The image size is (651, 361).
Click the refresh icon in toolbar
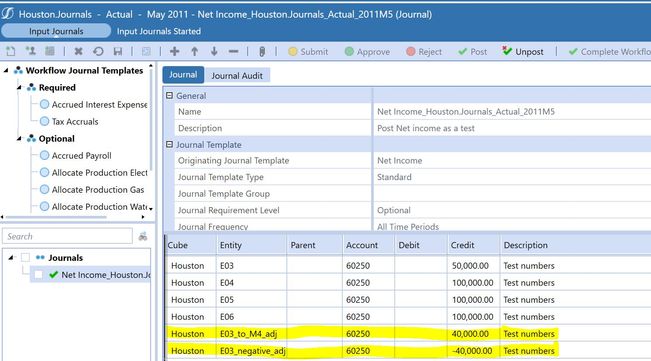click(x=98, y=51)
